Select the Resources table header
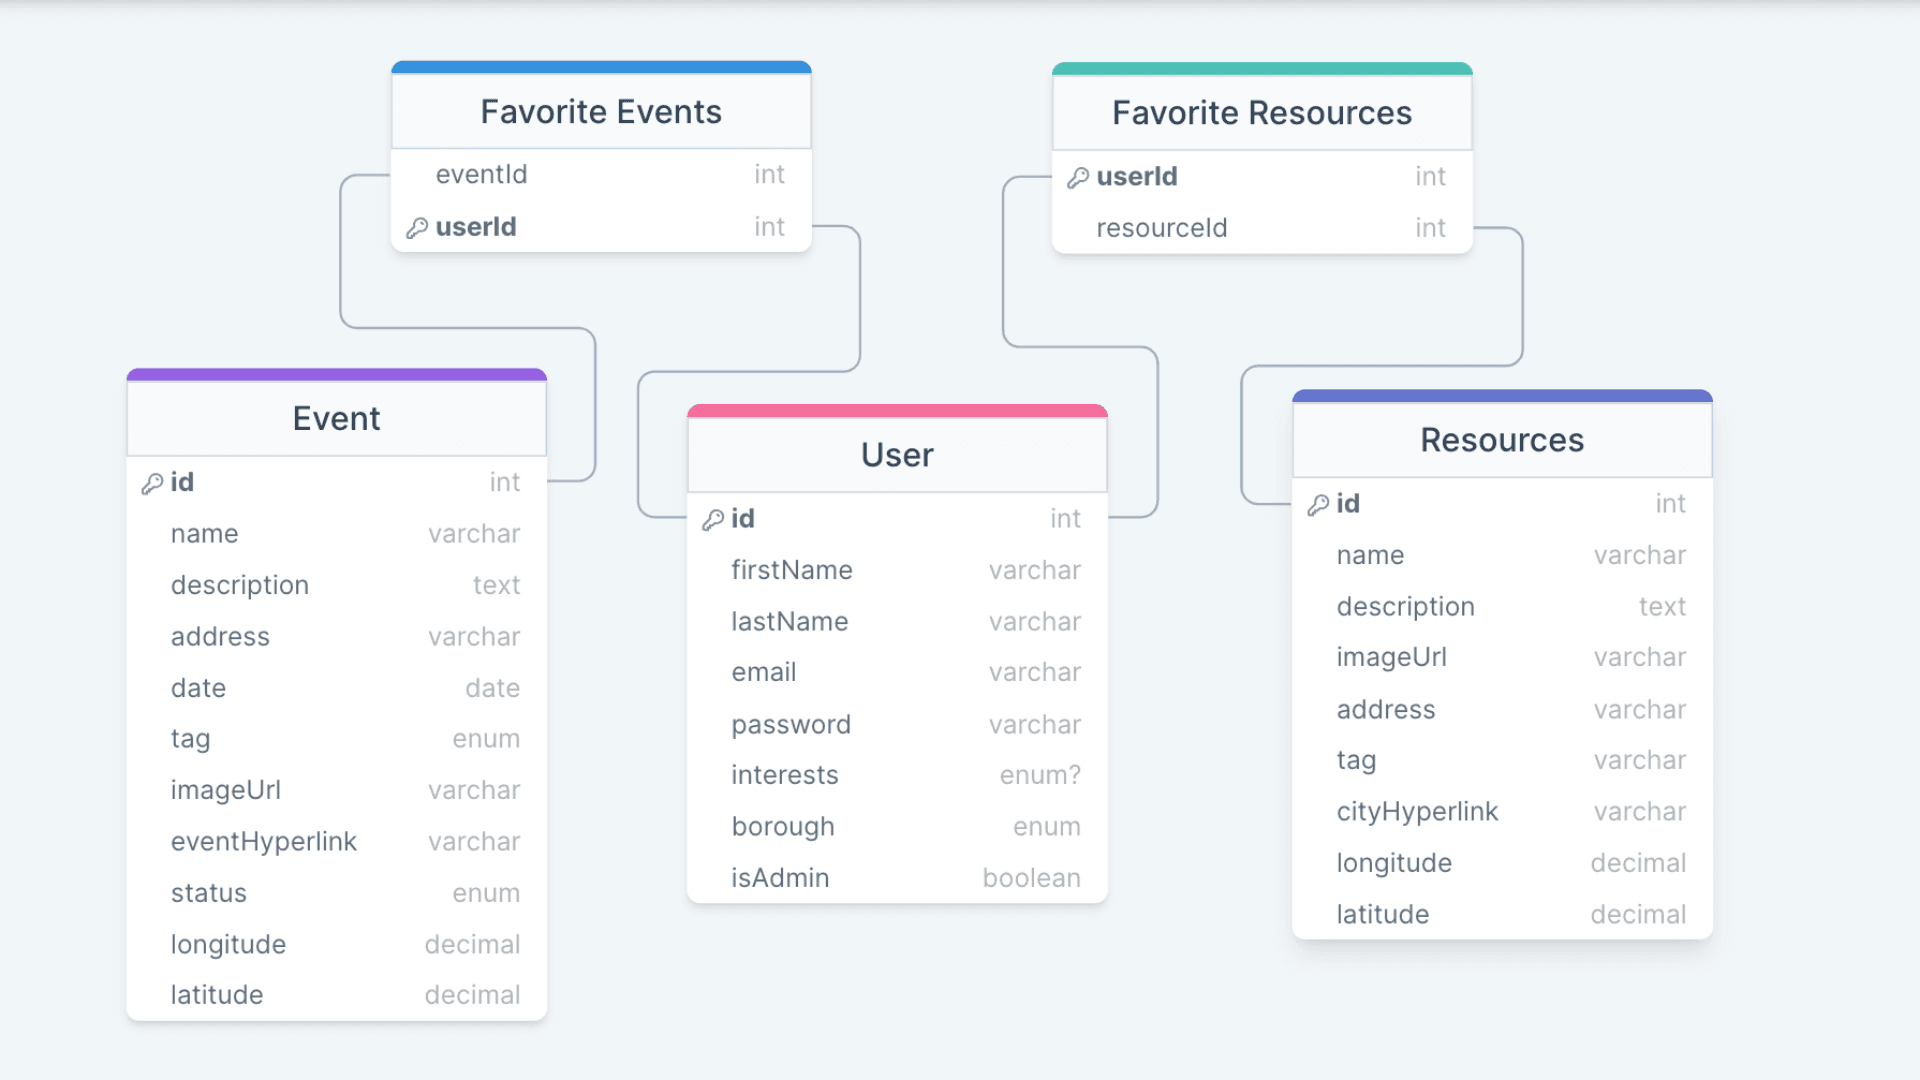The width and height of the screenshot is (1920, 1080). click(1502, 440)
